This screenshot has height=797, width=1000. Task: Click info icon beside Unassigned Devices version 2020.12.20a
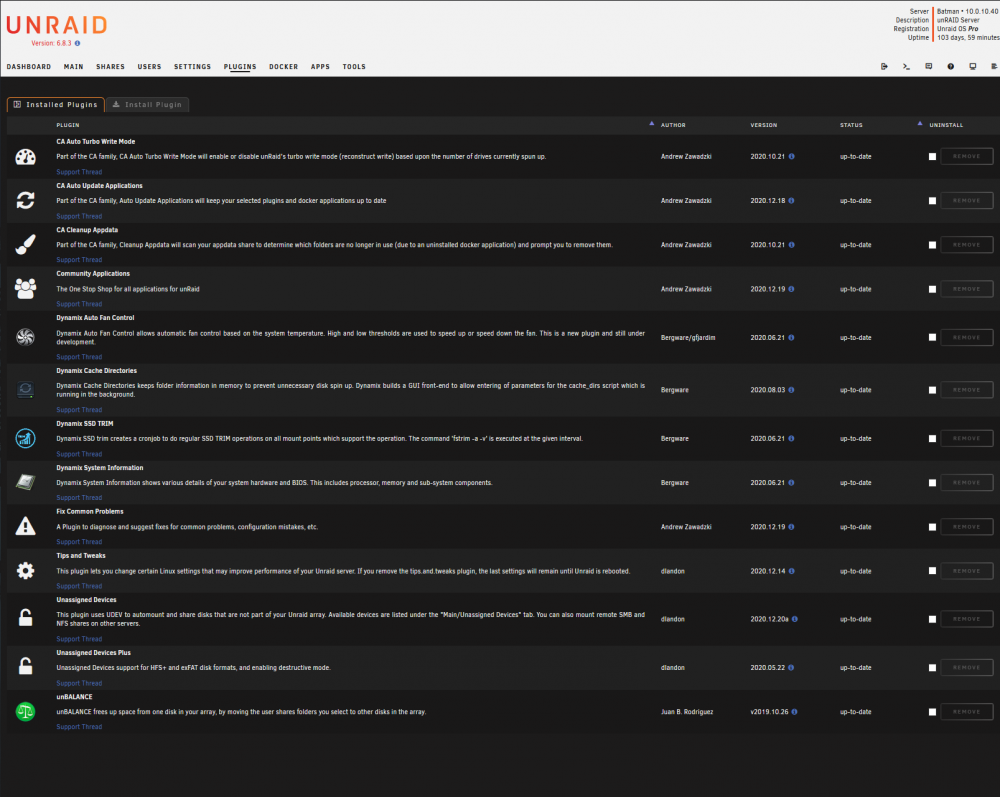795,619
